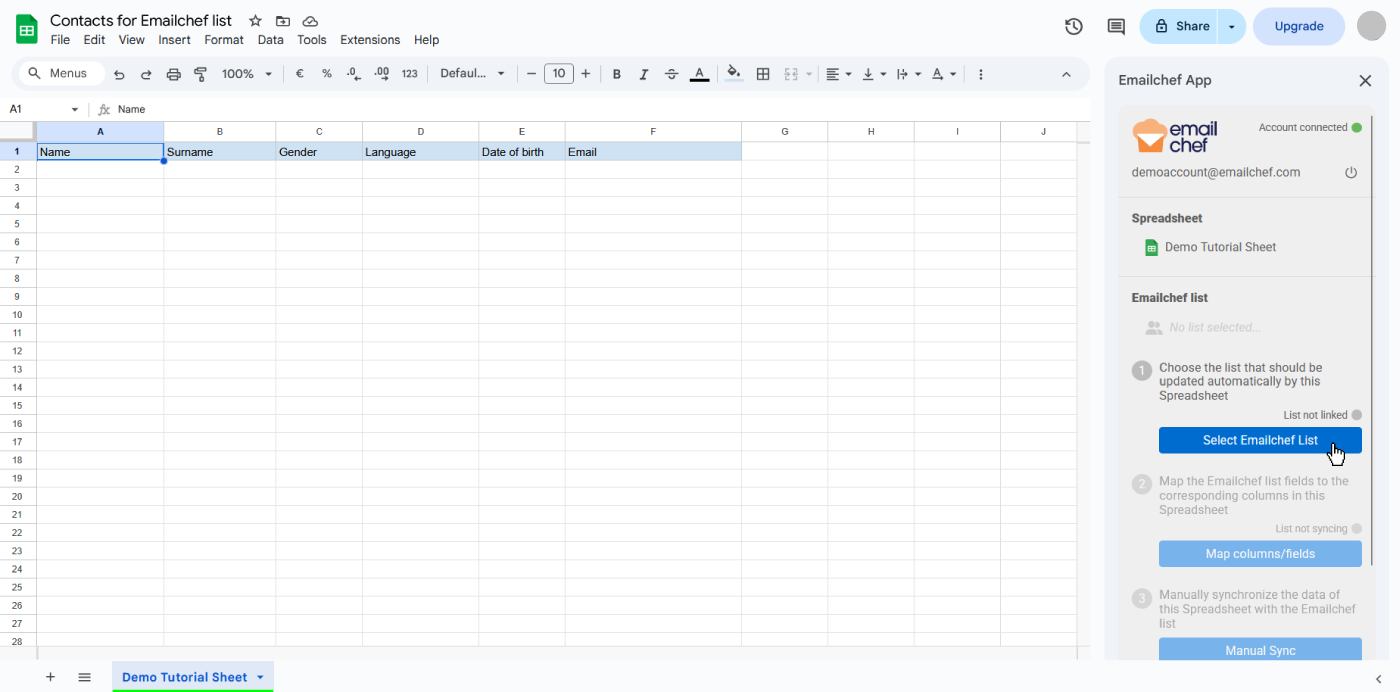The width and height of the screenshot is (1400, 692).
Task: Apply strikethrough formatting
Action: (671, 74)
